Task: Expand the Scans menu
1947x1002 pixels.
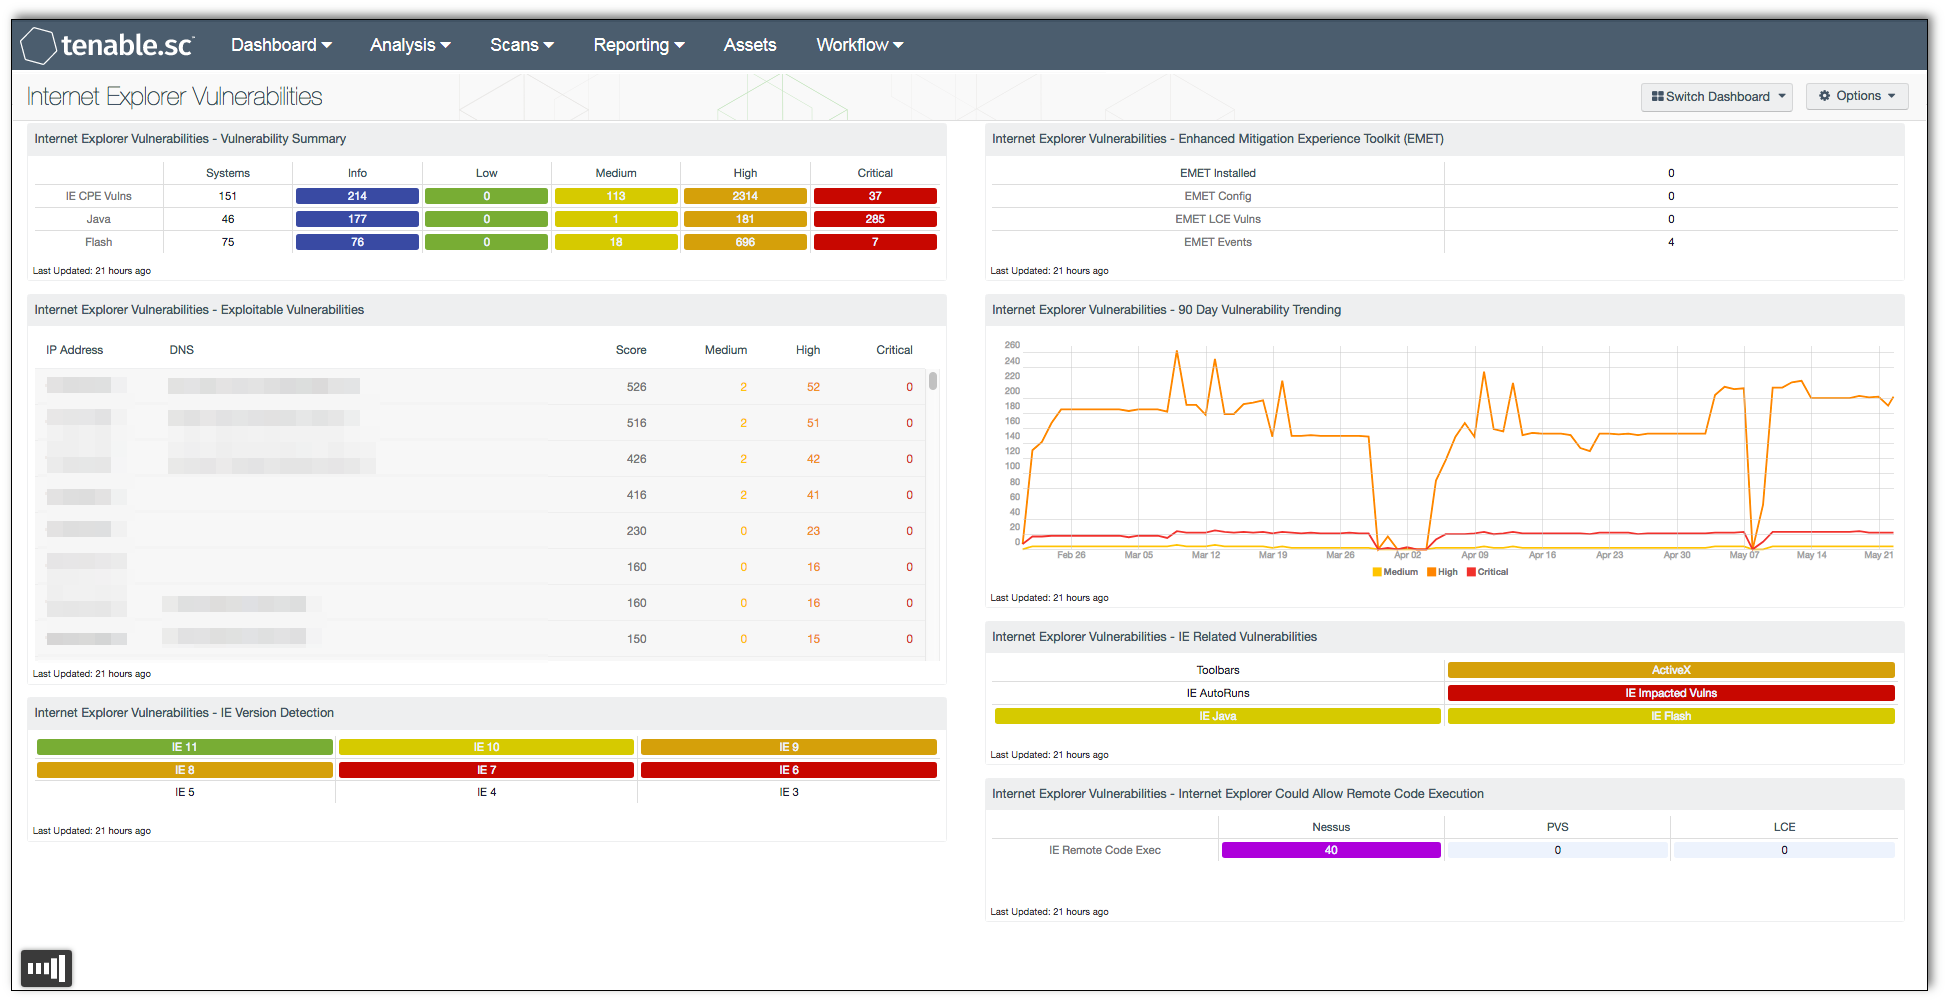Action: click(521, 45)
